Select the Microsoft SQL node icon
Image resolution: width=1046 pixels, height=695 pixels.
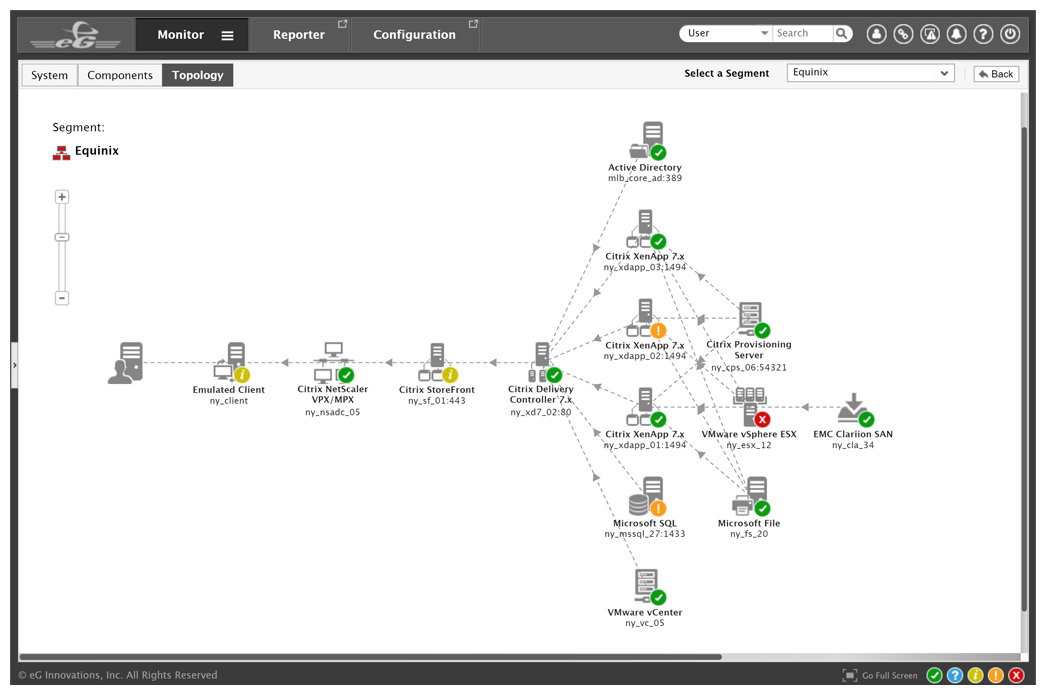[x=647, y=496]
